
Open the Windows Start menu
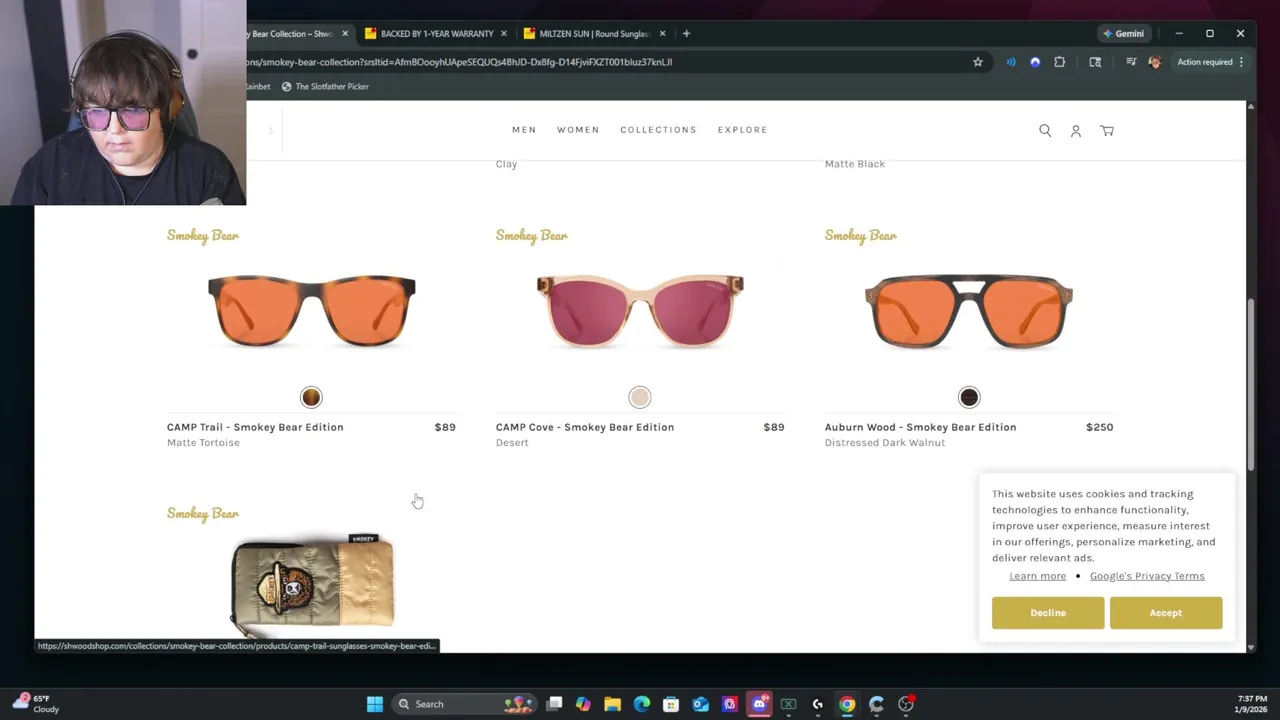click(x=375, y=704)
